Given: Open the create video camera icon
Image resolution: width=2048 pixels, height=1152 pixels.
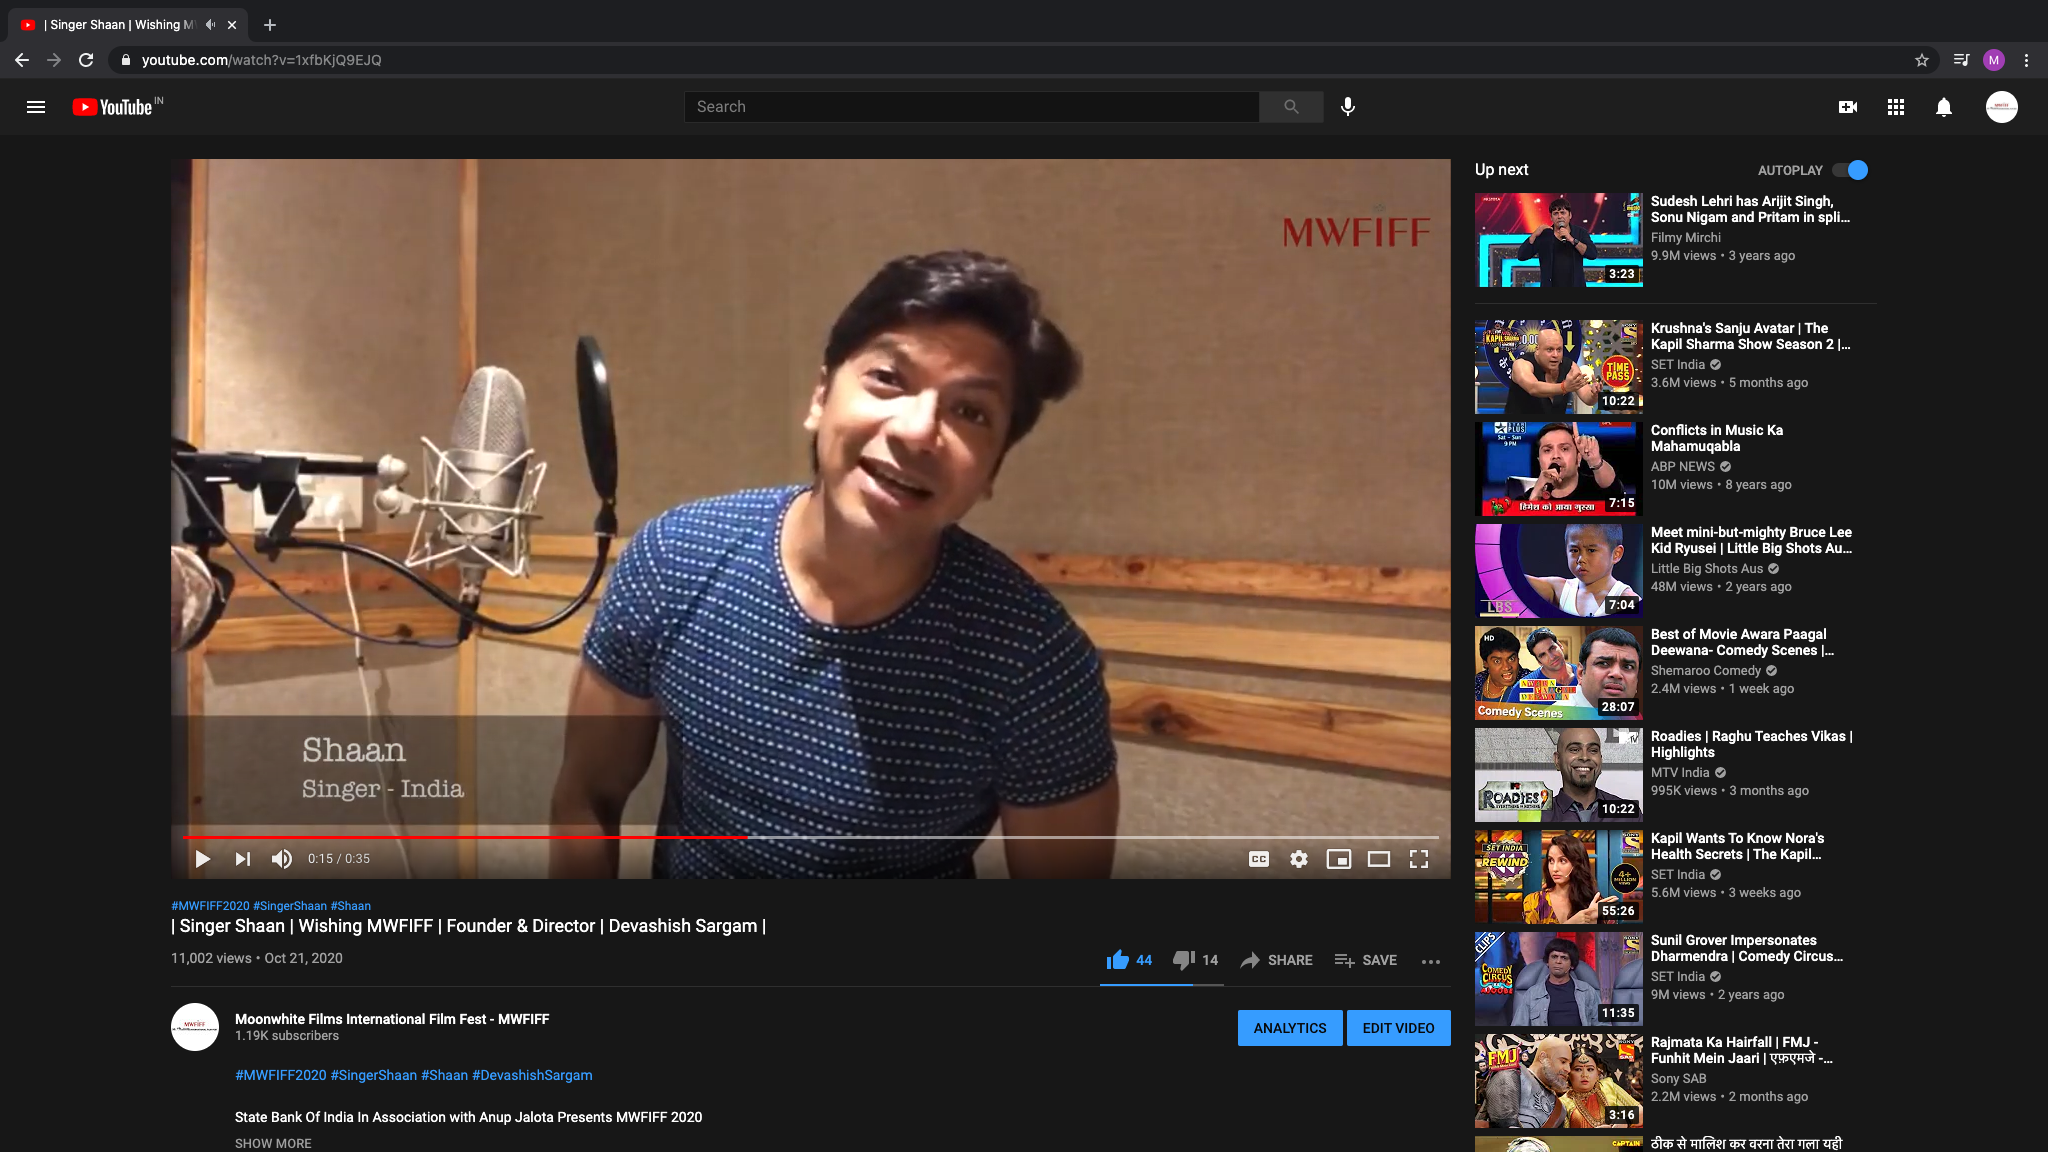Looking at the screenshot, I should 1848,107.
